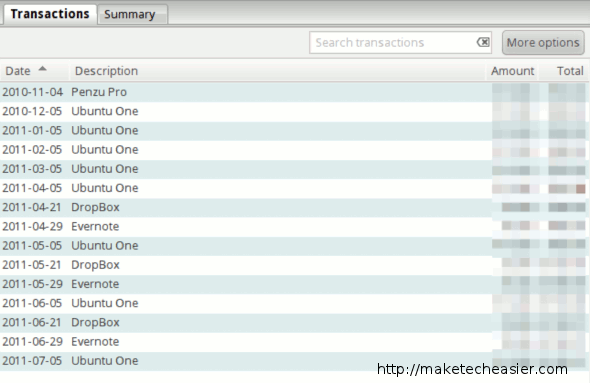Viewport: 590px width, 383px height.
Task: Select the DropBox row dated 2011-04-21
Action: click(x=295, y=207)
